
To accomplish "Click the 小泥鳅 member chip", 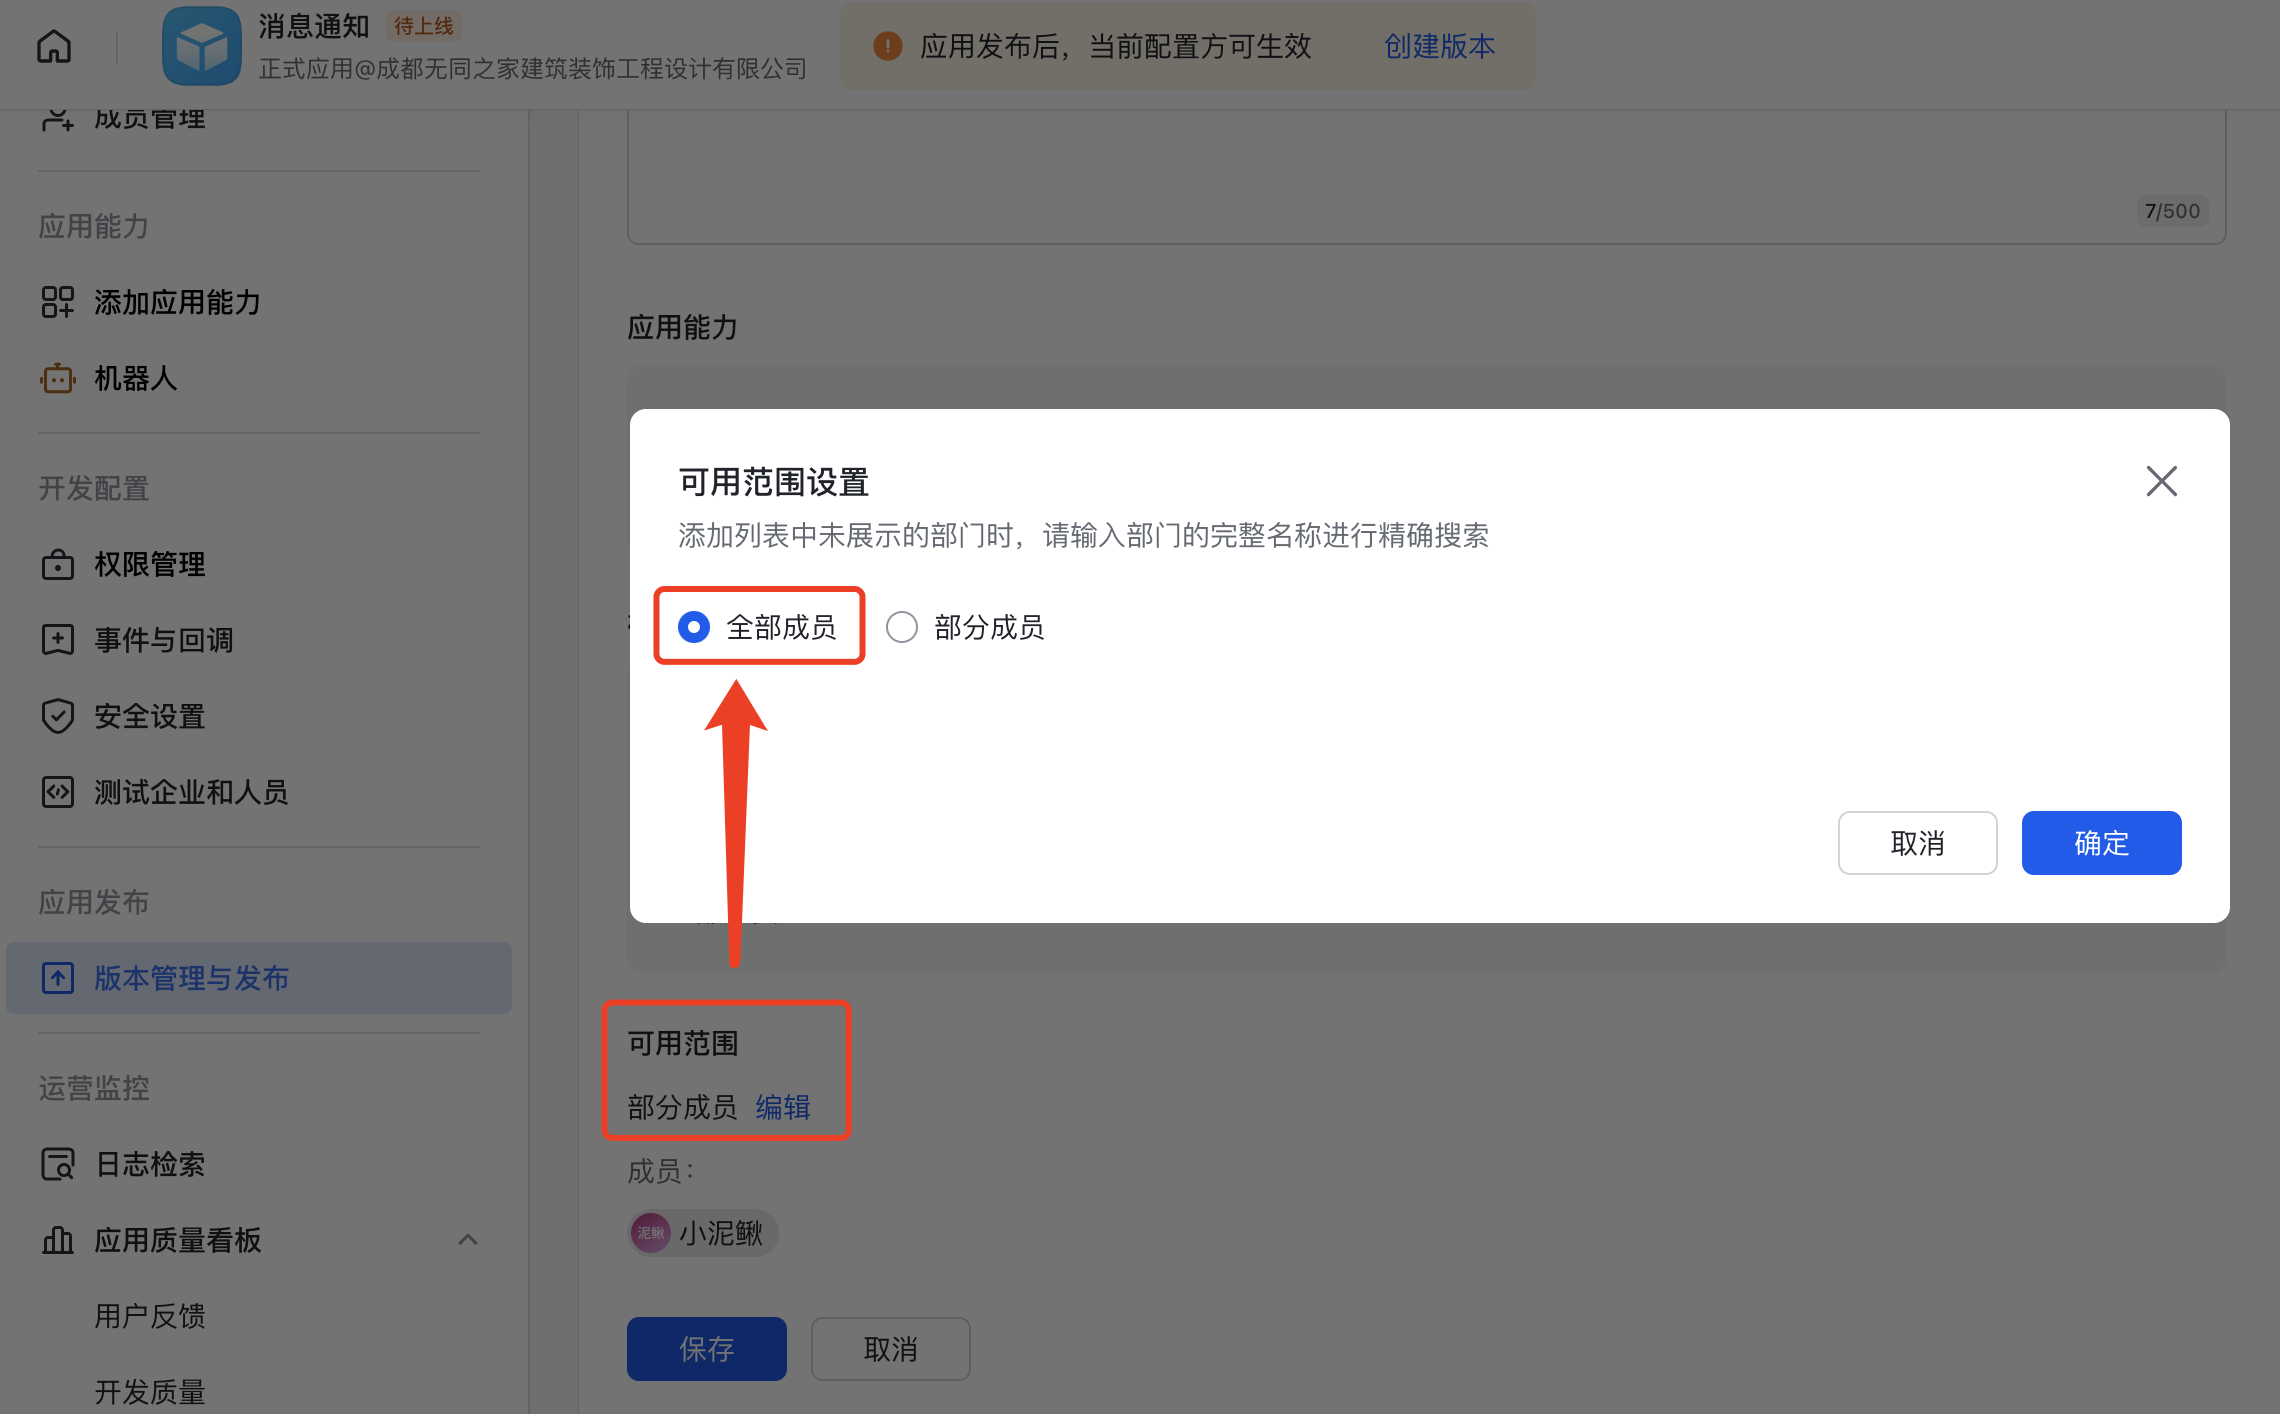I will [703, 1233].
